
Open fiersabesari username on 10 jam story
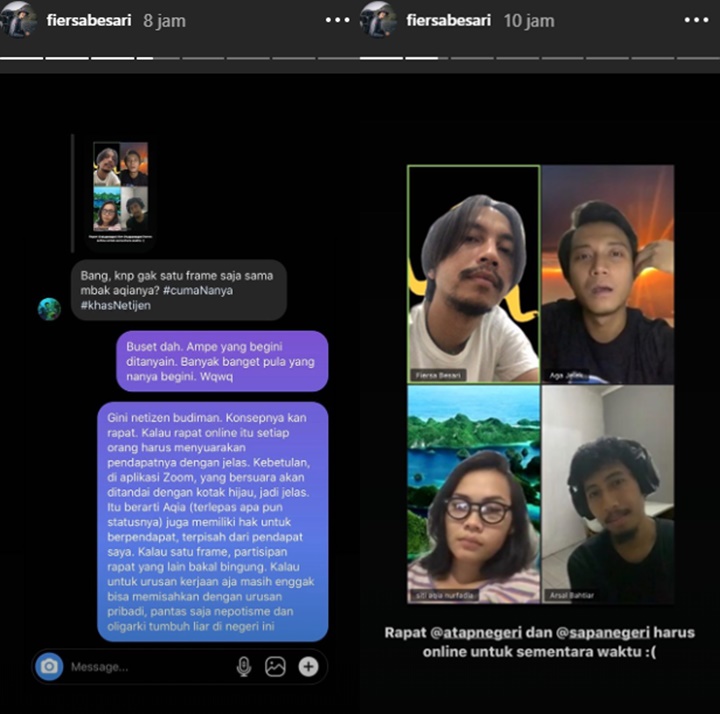449,21
